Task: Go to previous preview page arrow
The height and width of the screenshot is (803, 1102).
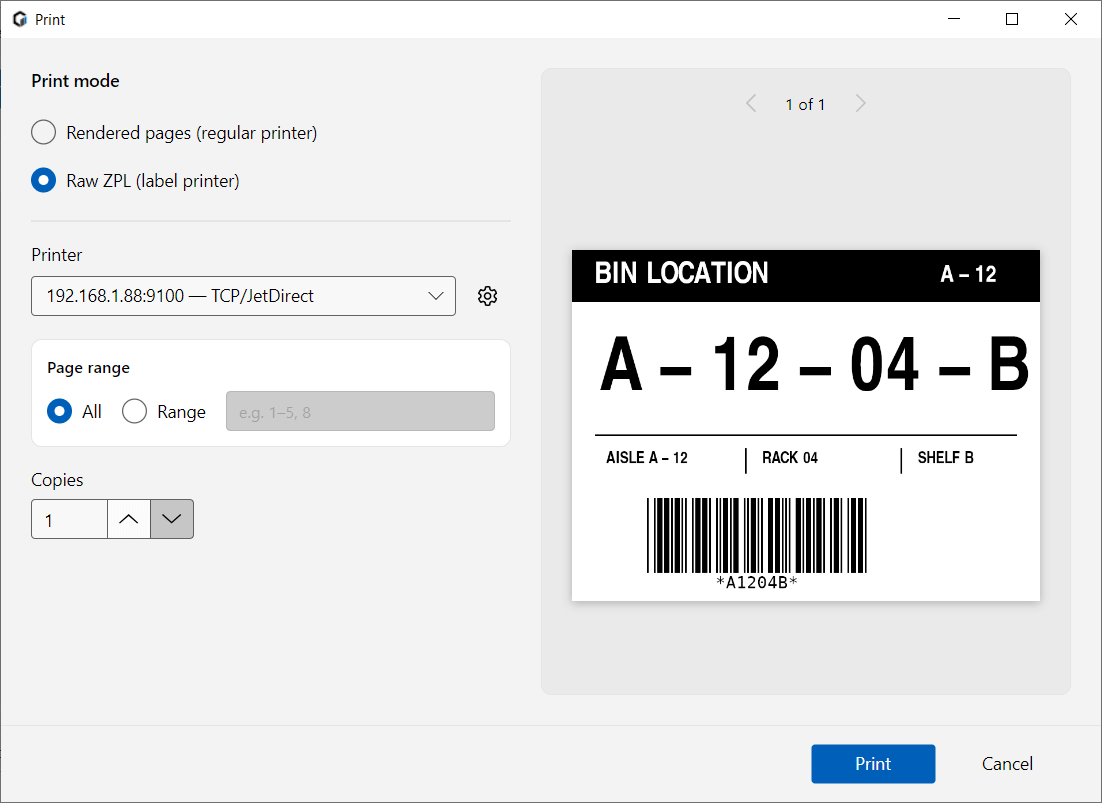Action: click(x=751, y=104)
